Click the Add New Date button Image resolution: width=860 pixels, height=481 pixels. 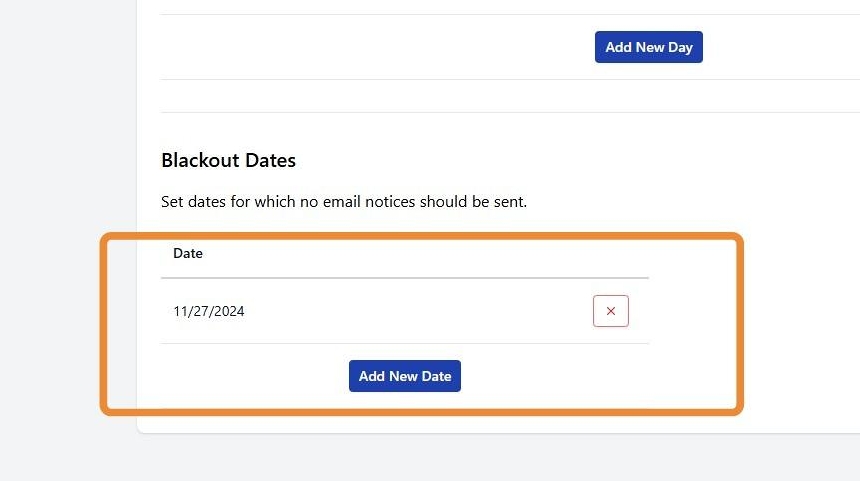pos(405,376)
